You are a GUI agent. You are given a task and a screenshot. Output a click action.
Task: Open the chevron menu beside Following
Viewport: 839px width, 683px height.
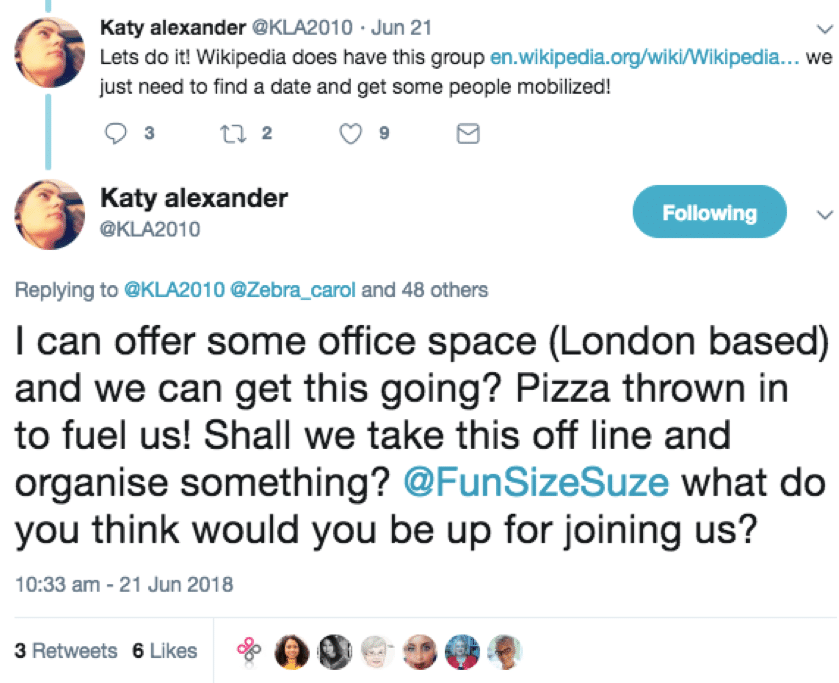pyautogui.click(x=825, y=215)
